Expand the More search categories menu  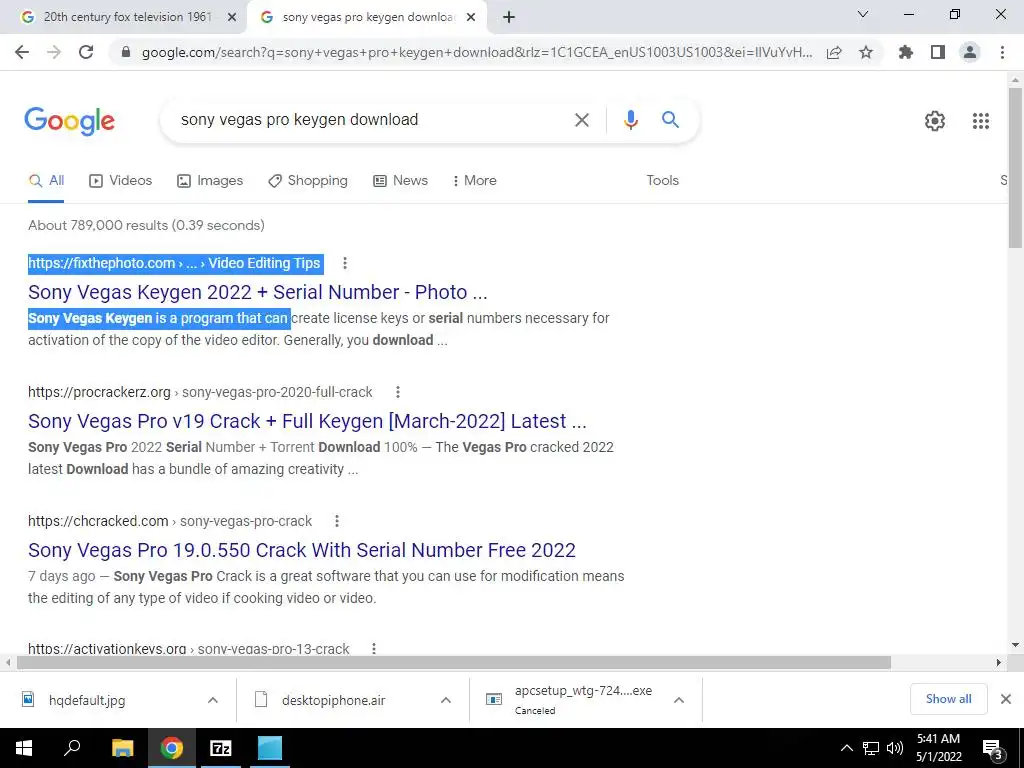coord(475,181)
